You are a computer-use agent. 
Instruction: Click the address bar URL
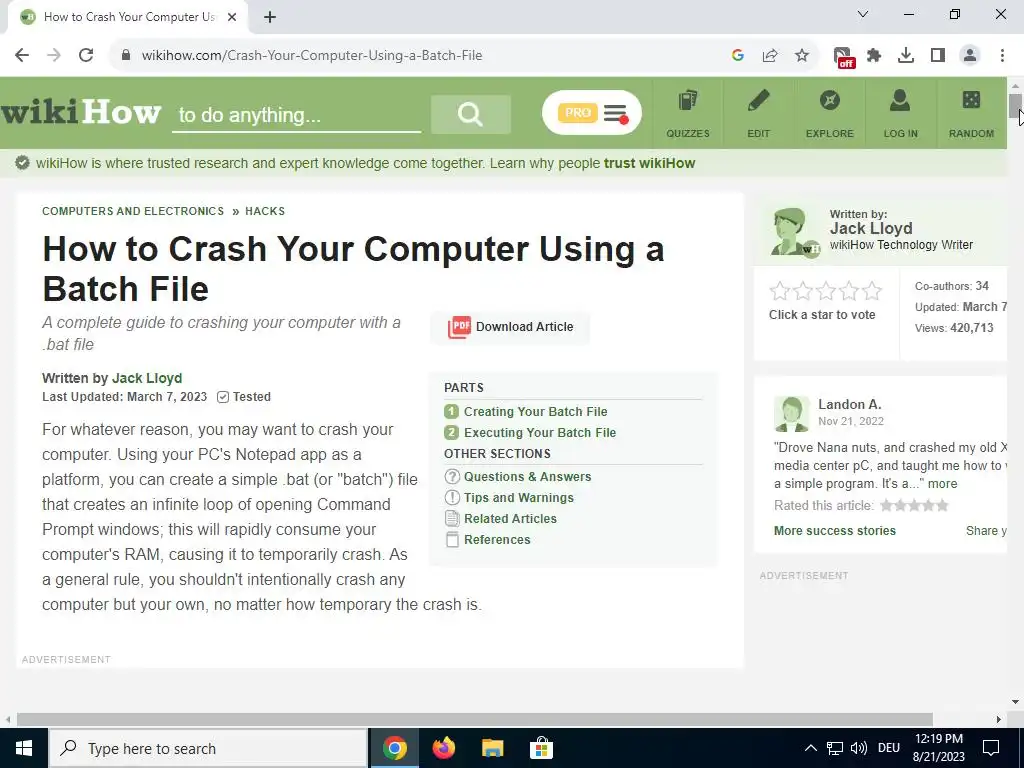pyautogui.click(x=312, y=56)
